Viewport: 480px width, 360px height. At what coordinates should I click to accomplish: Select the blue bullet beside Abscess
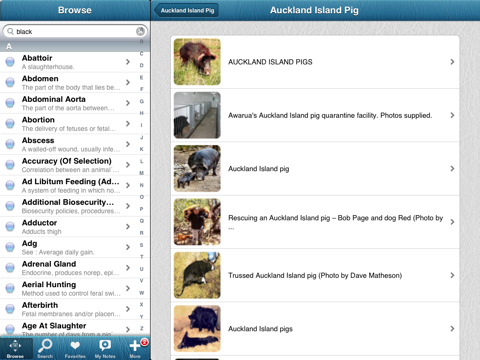pyautogui.click(x=10, y=144)
